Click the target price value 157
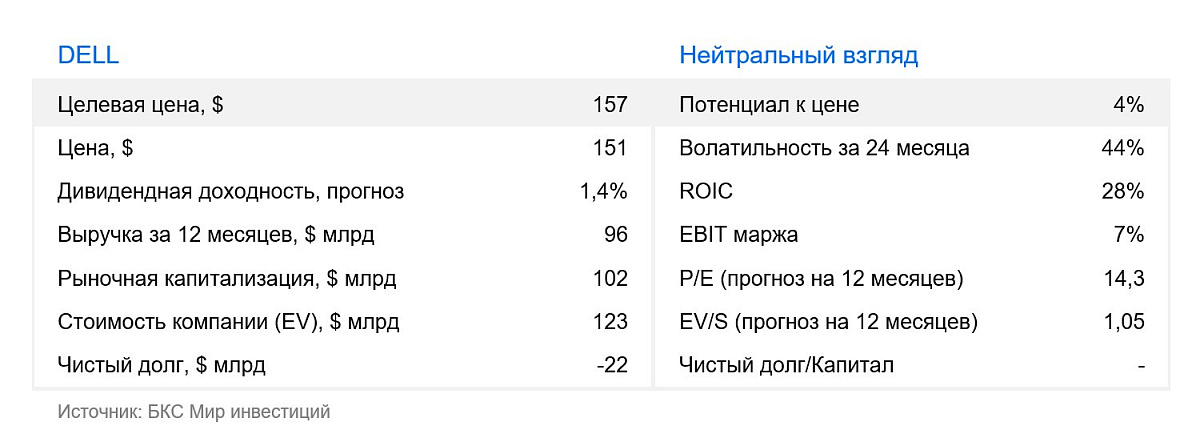This screenshot has width=1200, height=446. click(609, 105)
